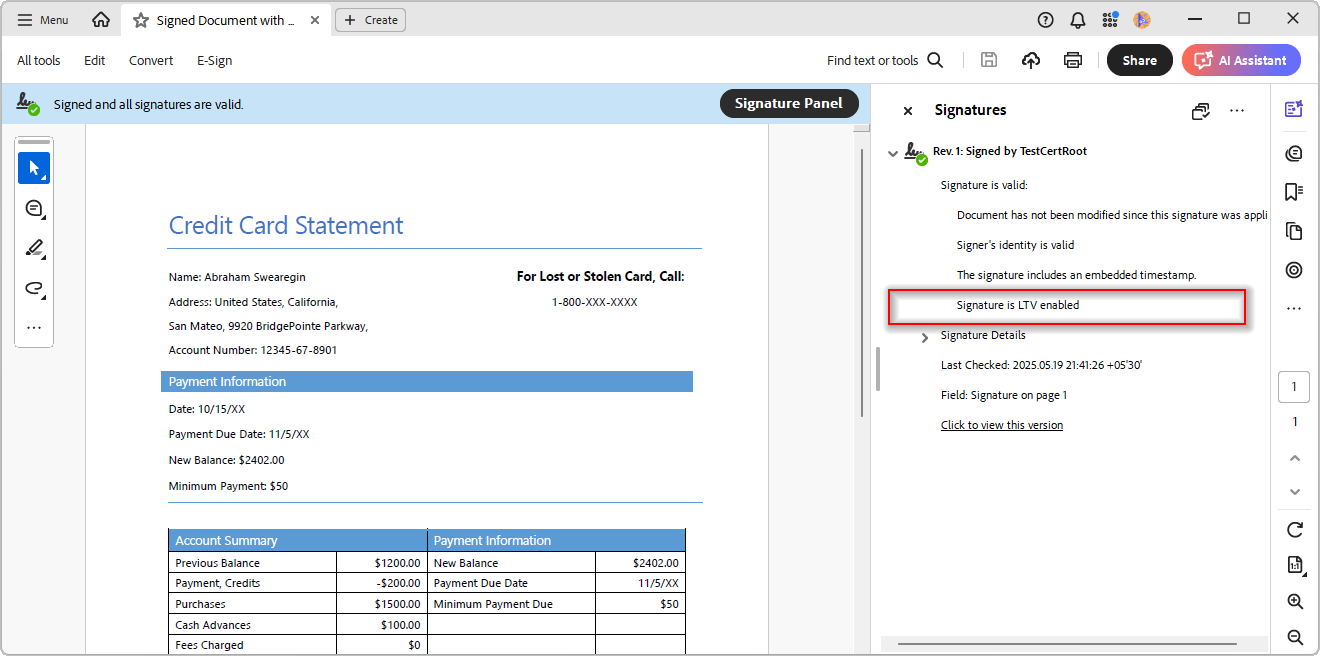Open the Signatures panel options menu
Screen dimensions: 1320x656
click(x=1237, y=111)
